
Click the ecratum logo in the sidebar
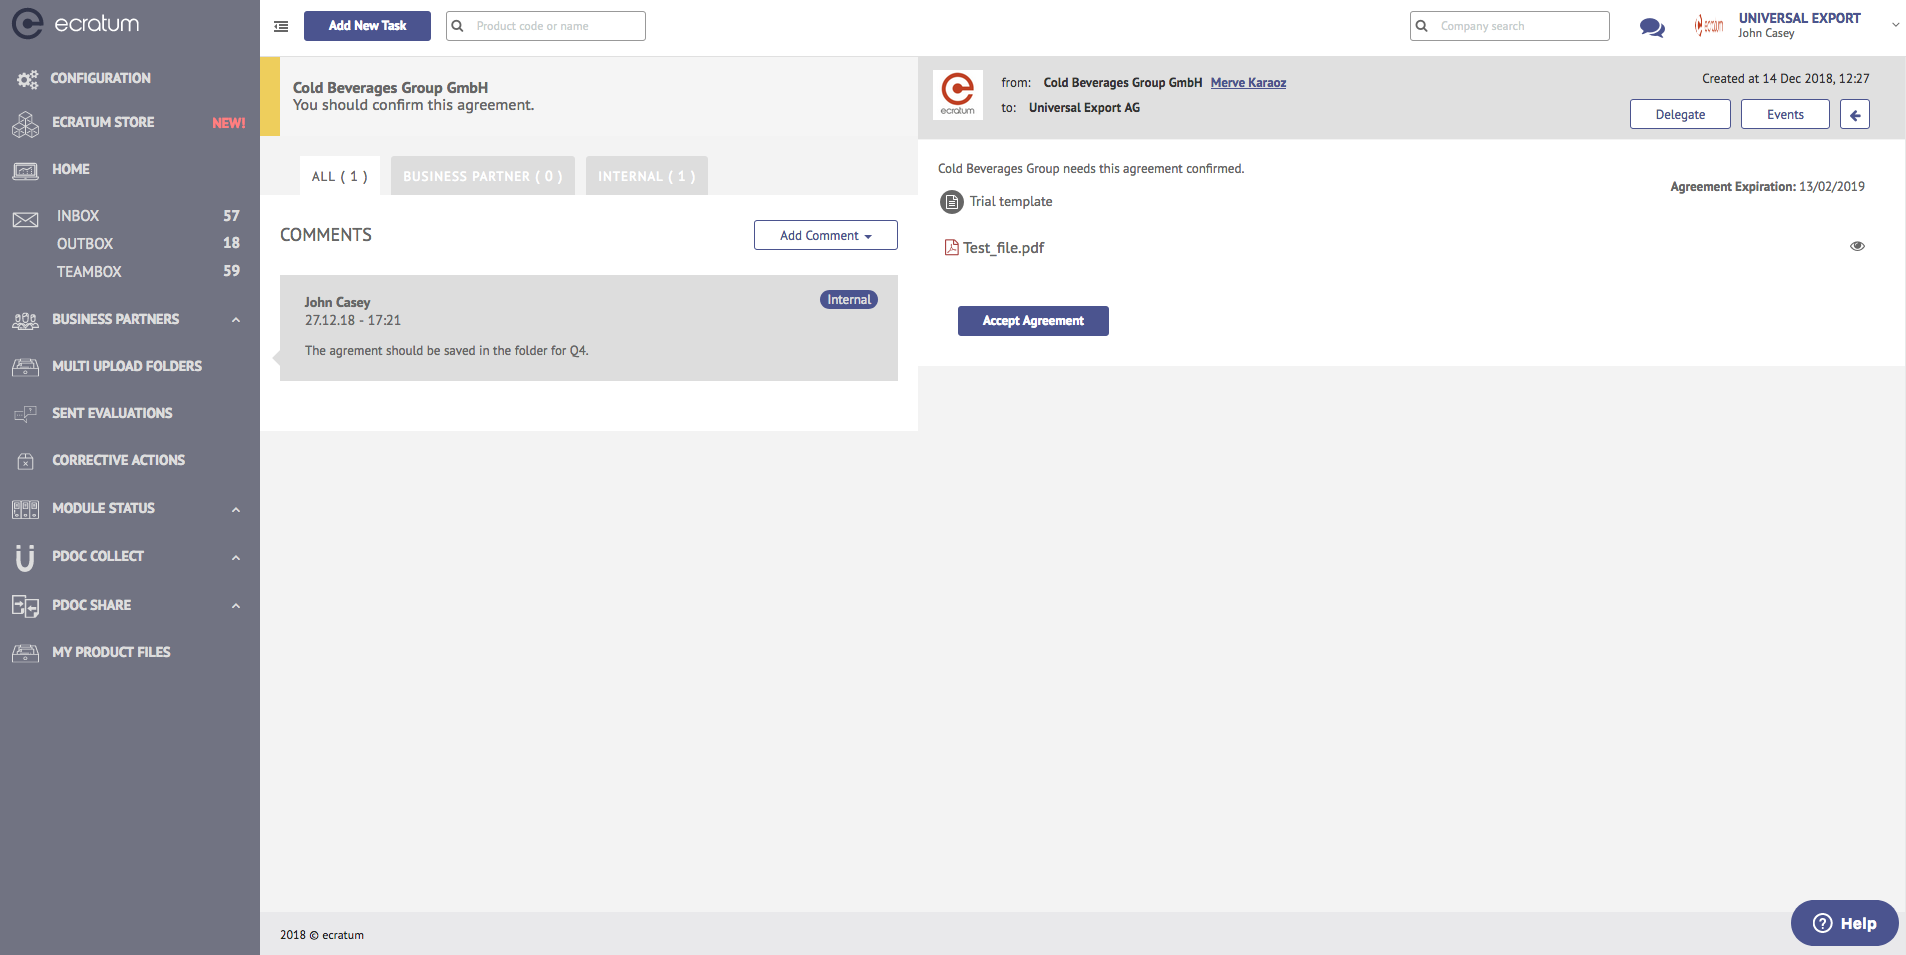pyautogui.click(x=76, y=24)
